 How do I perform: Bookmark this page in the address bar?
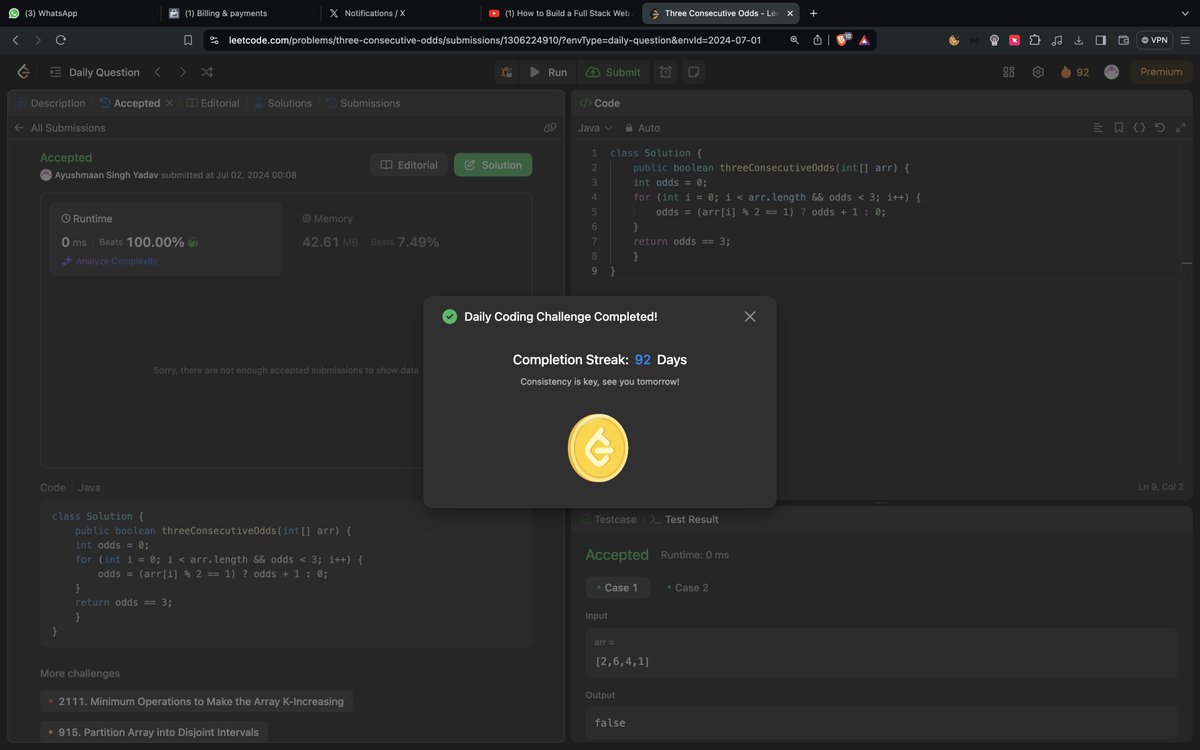(x=188, y=40)
